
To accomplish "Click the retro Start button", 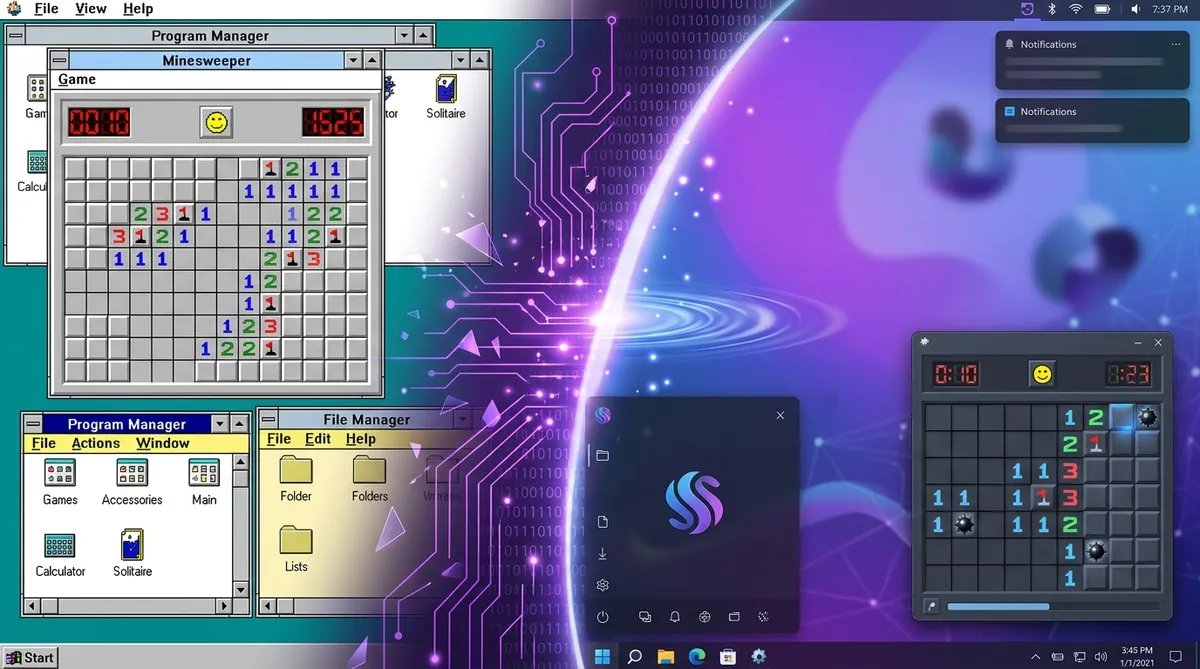I will click(x=29, y=657).
